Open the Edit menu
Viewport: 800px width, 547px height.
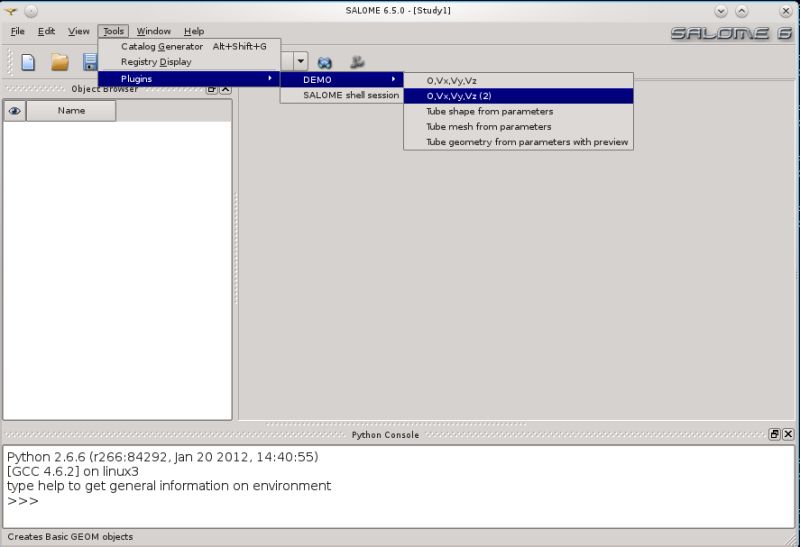(x=46, y=31)
